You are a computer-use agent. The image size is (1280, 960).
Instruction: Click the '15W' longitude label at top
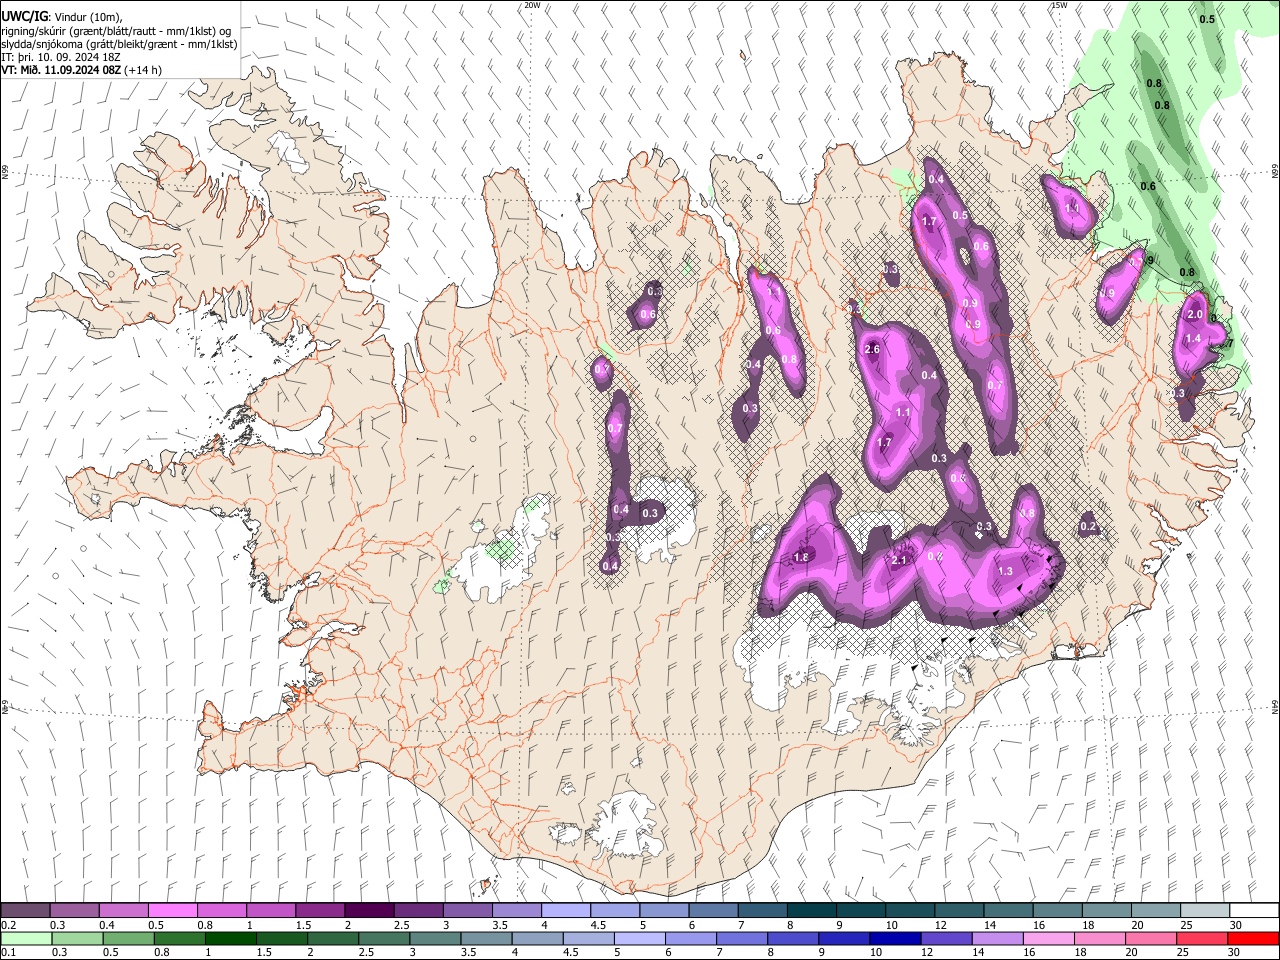1059,5
